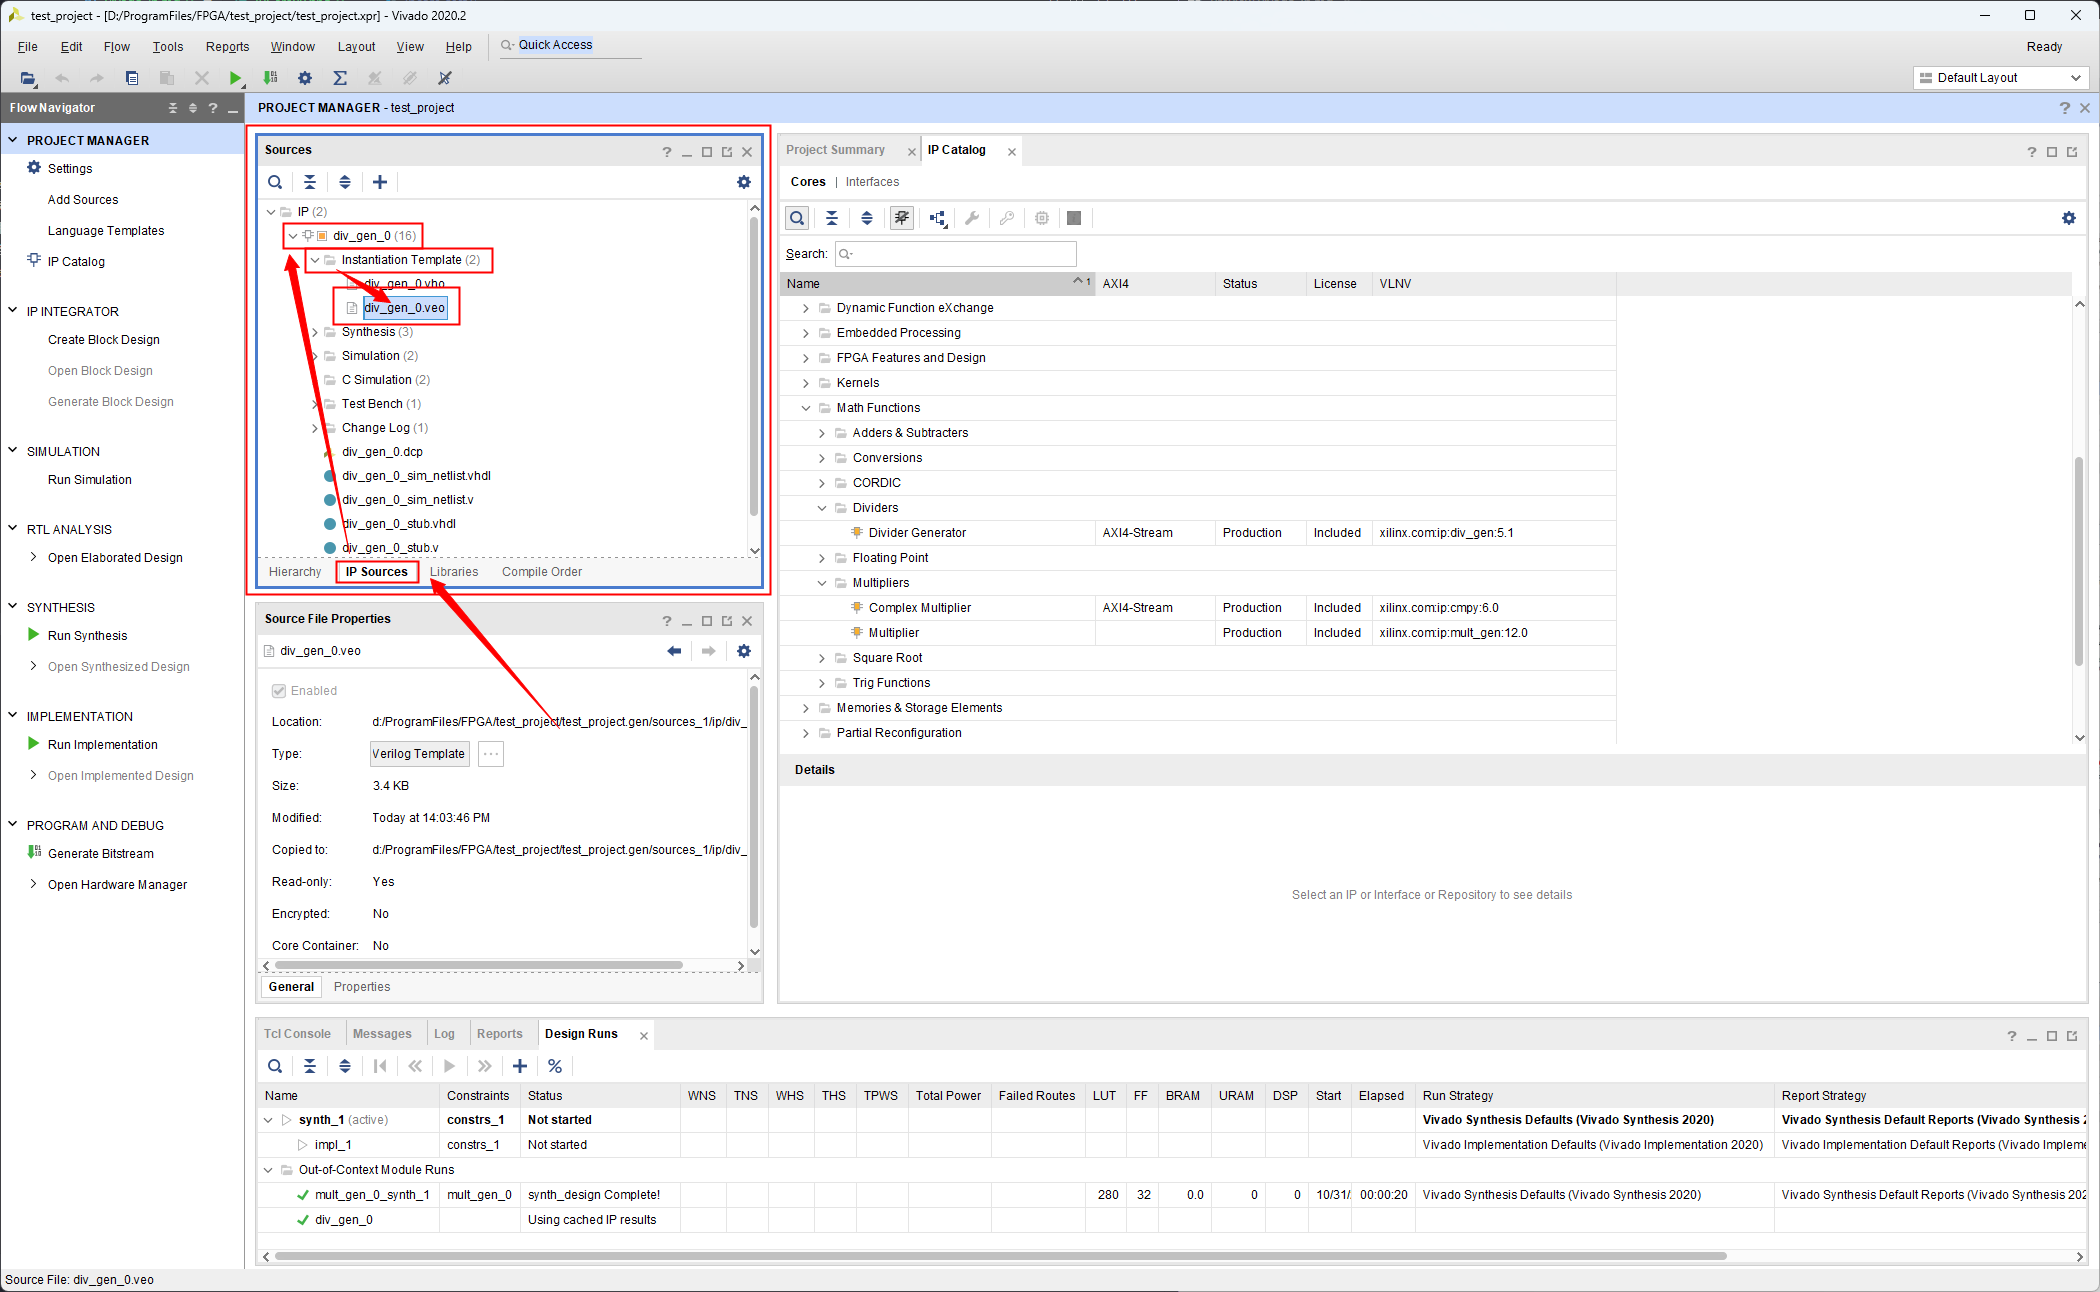Toggle the hide incompatible IP filter button

click(902, 218)
